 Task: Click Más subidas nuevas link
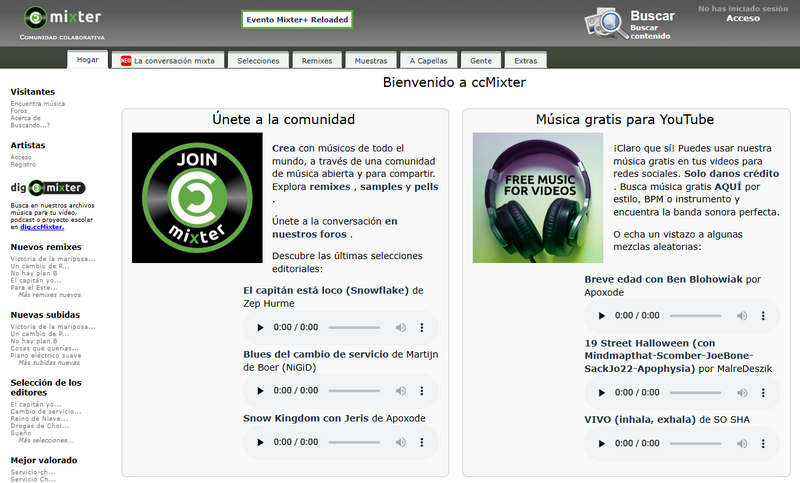[49, 363]
